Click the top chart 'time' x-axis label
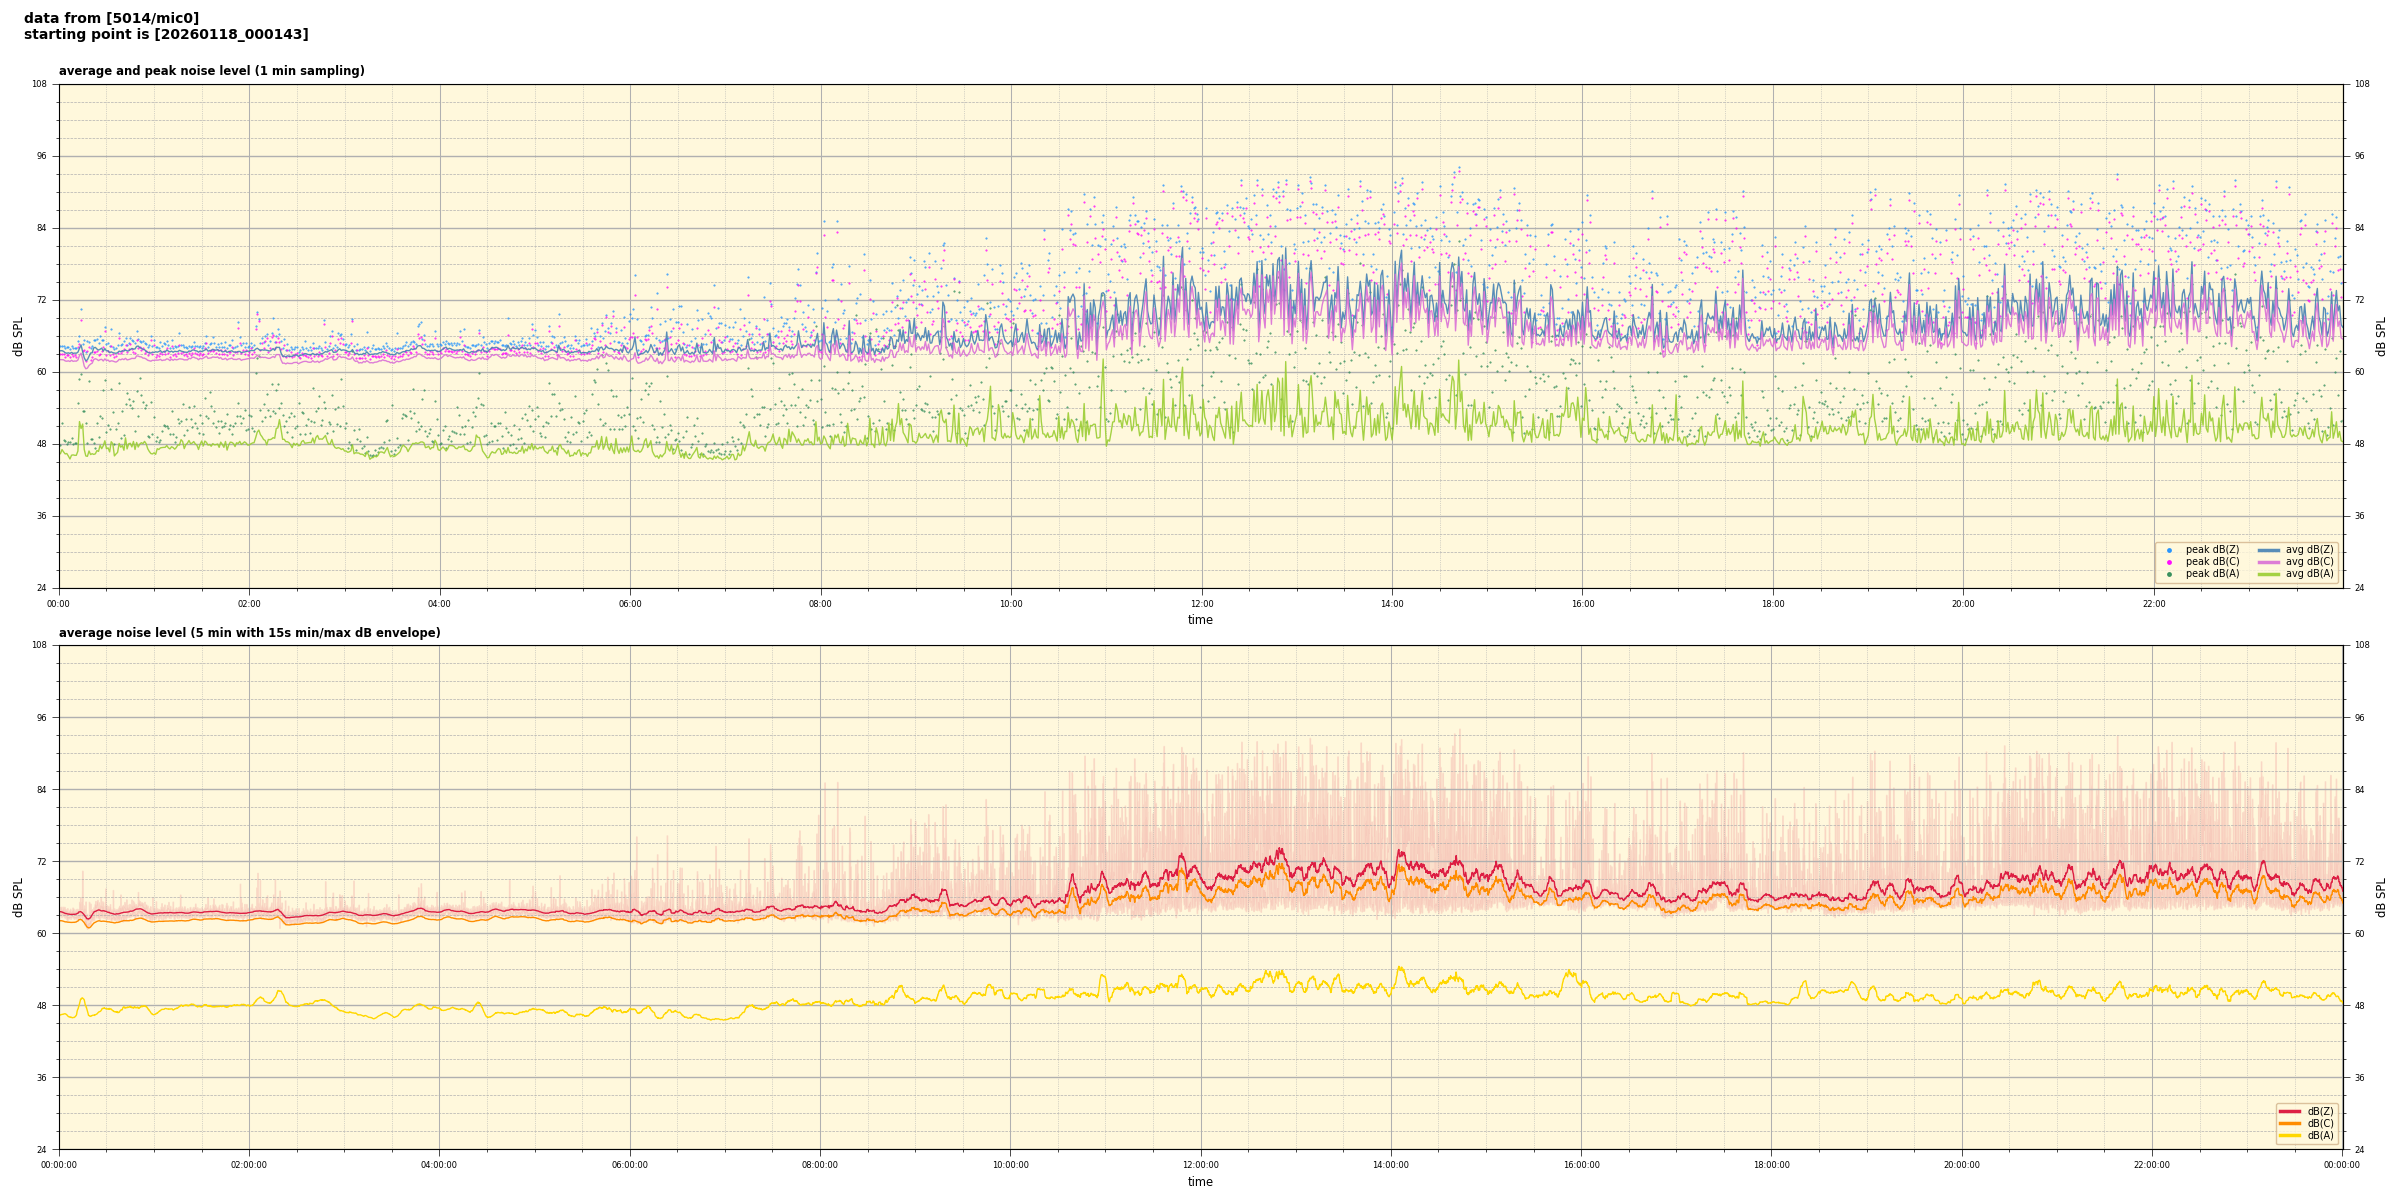The height and width of the screenshot is (1200, 2400). [1200, 620]
